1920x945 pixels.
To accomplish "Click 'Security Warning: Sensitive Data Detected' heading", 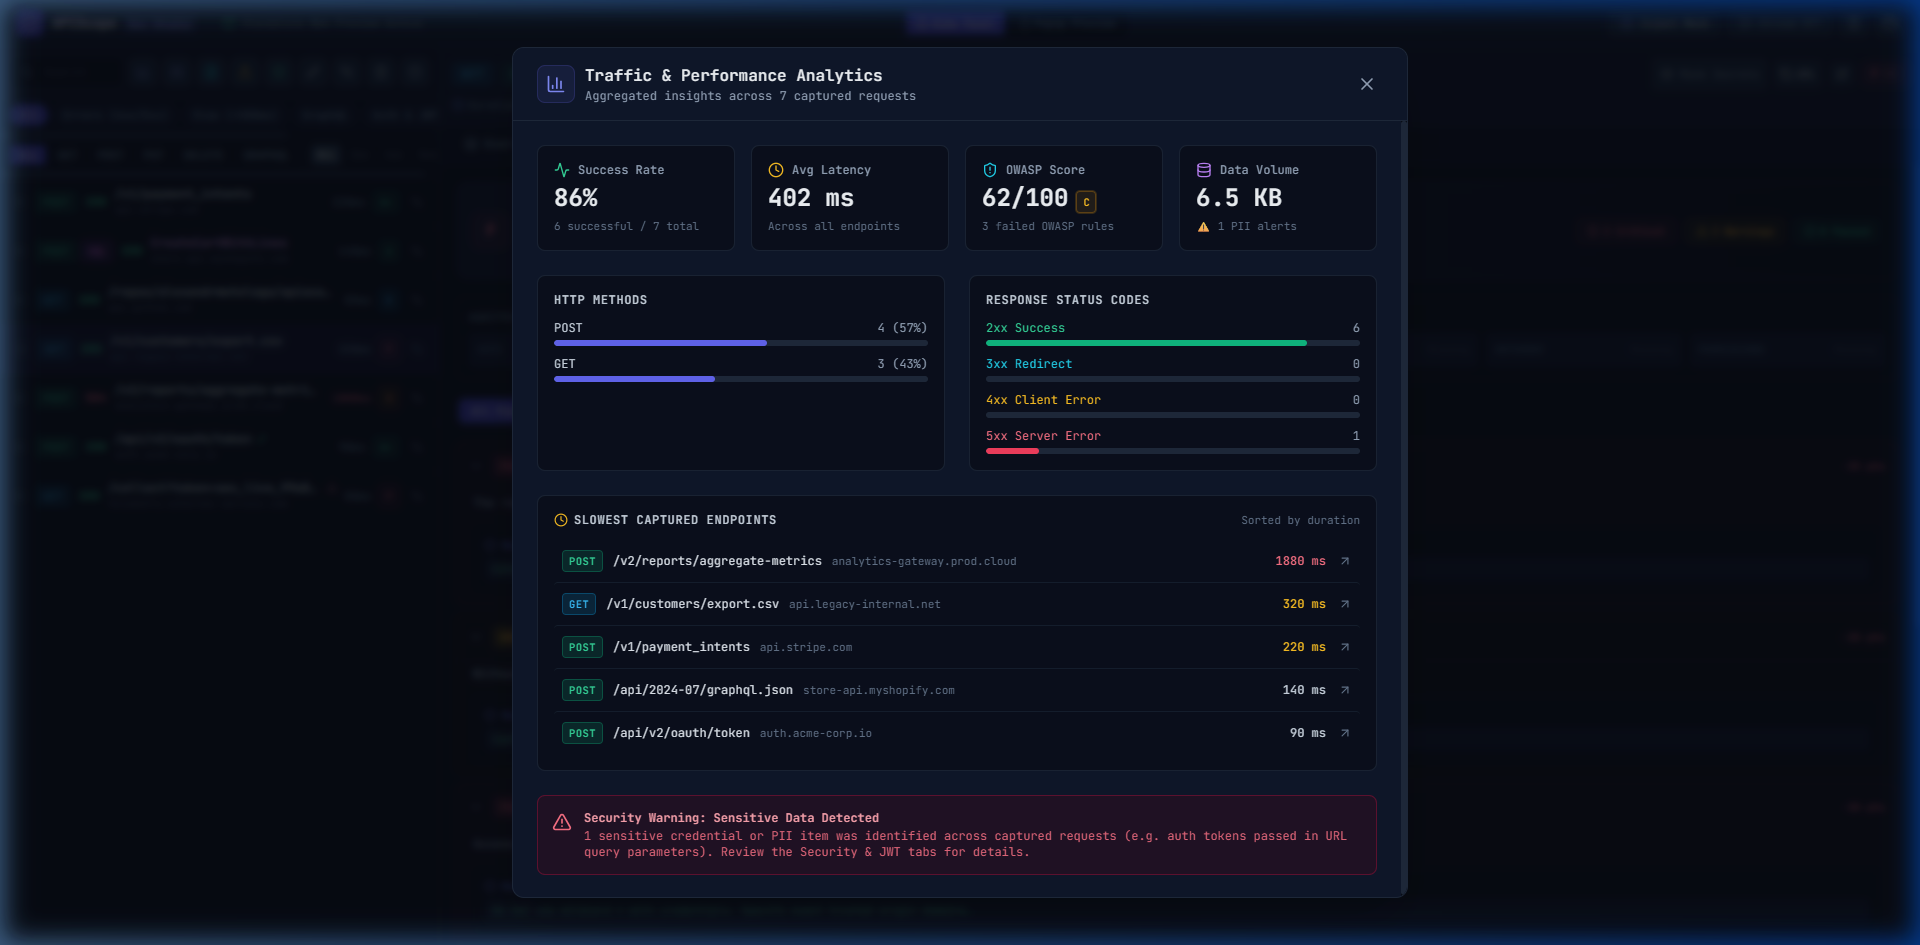I will (x=731, y=818).
